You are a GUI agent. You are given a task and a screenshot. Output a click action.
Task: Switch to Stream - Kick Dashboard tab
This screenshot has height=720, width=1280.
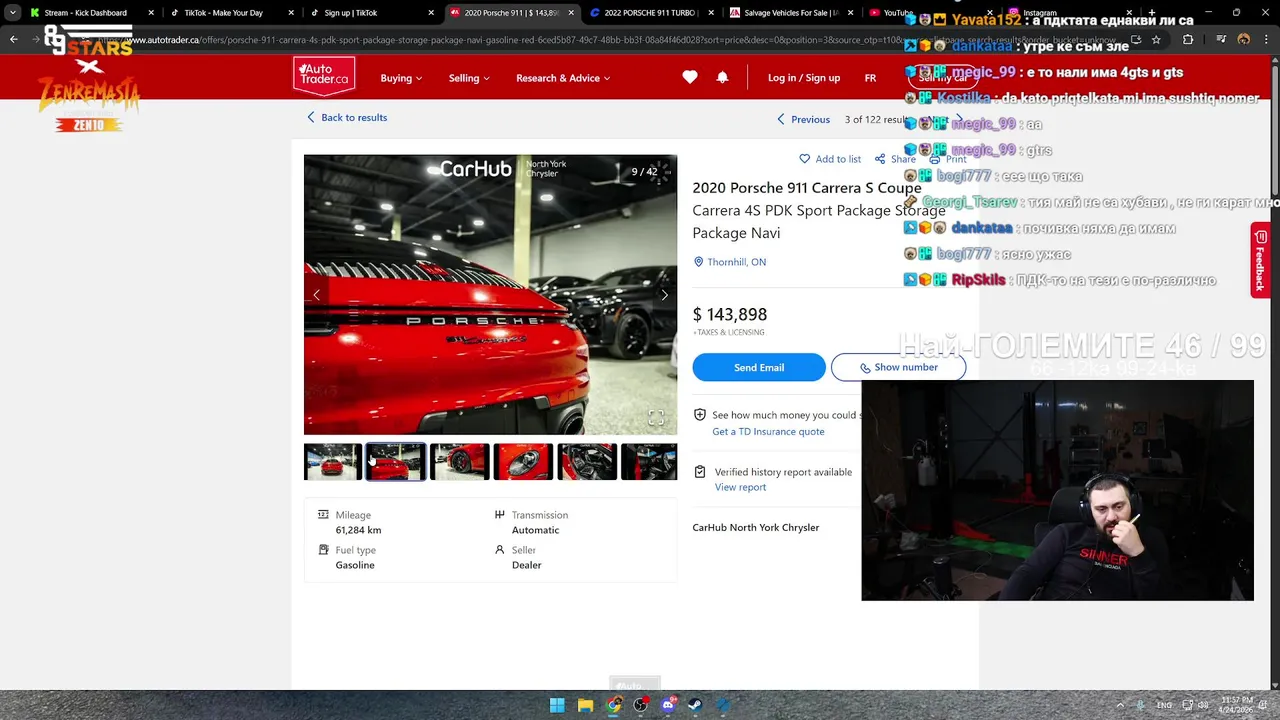(x=92, y=13)
